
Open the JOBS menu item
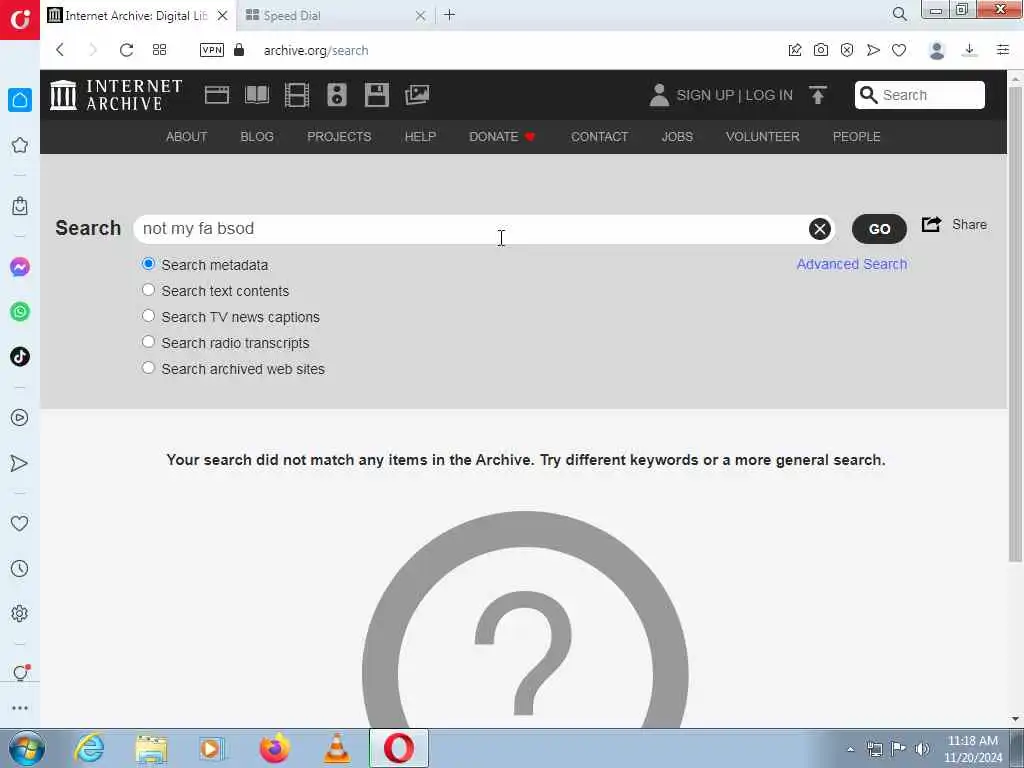[x=677, y=136]
